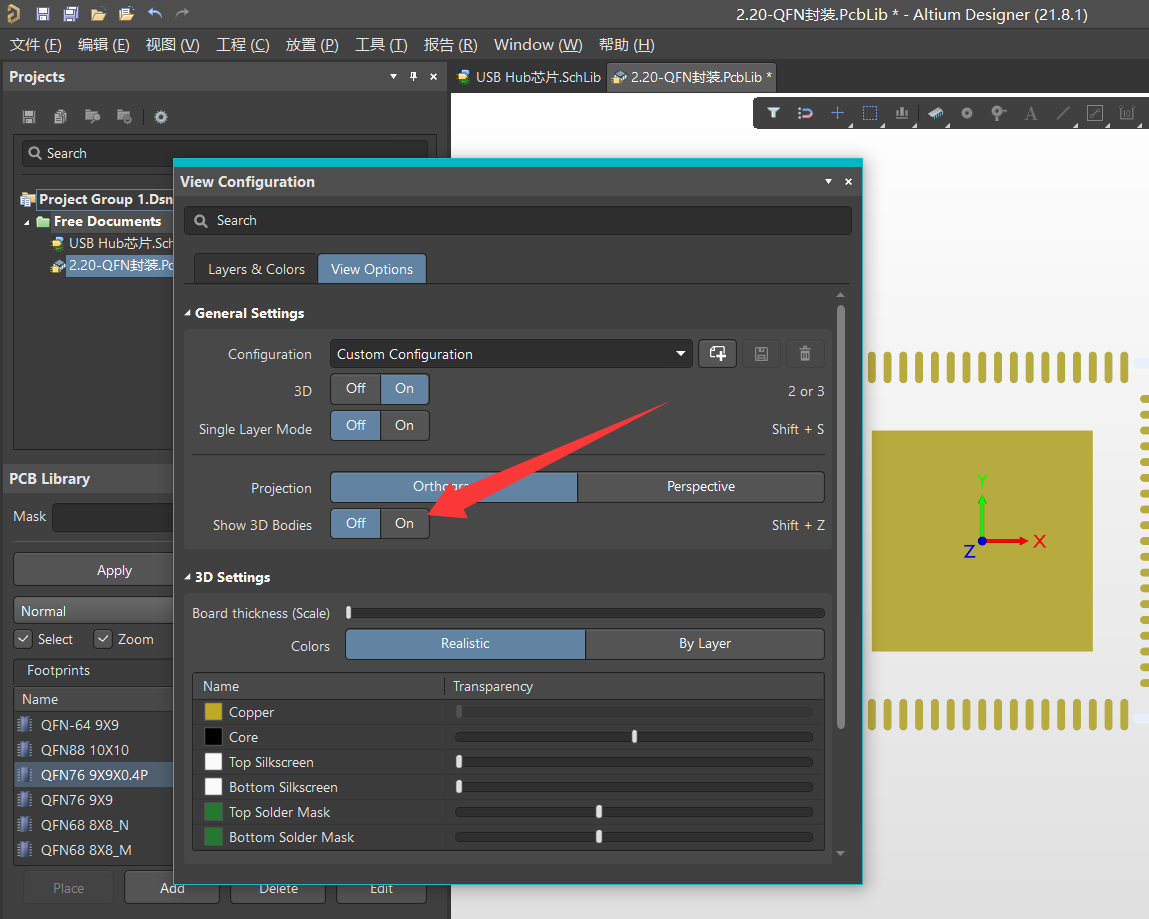Open the 放置 (P) menu
Image resolution: width=1149 pixels, height=919 pixels.
(x=311, y=45)
